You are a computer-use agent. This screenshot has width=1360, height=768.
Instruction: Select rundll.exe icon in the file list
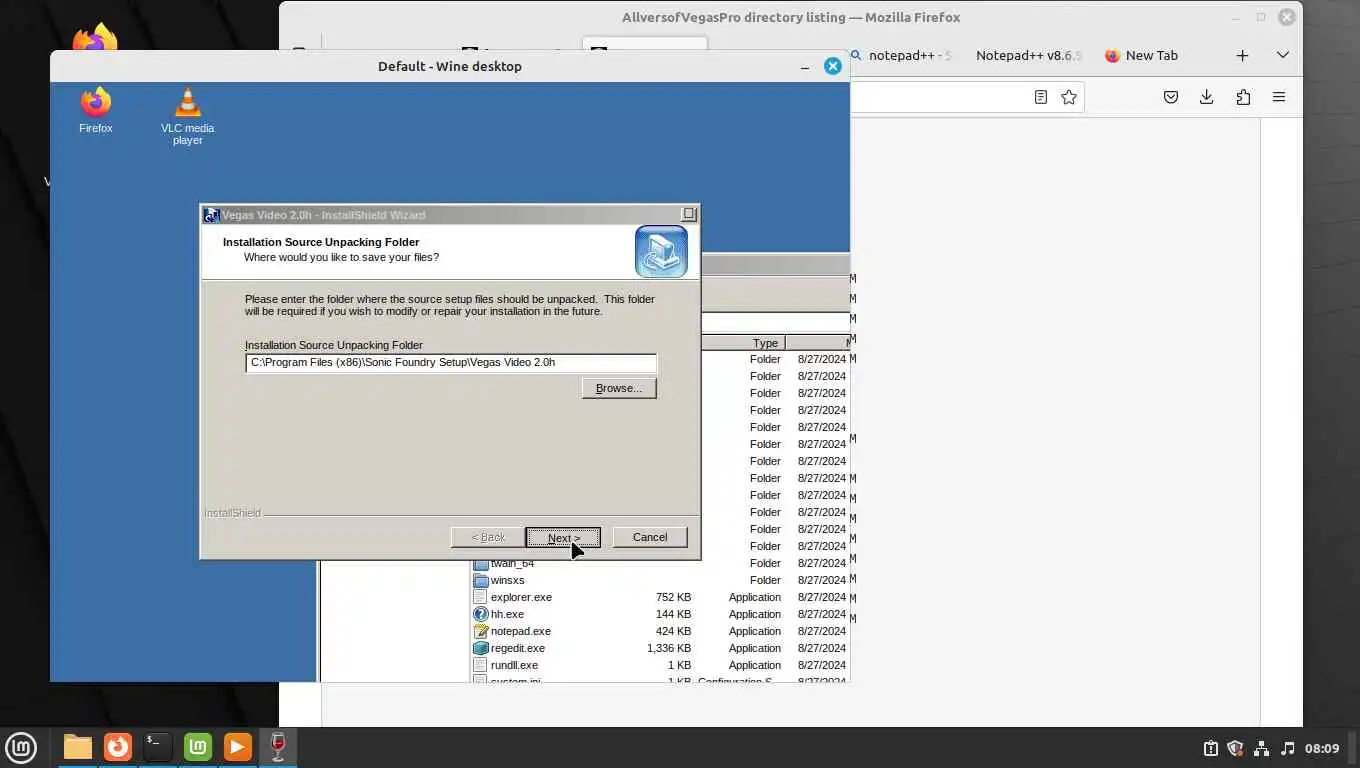click(x=480, y=665)
